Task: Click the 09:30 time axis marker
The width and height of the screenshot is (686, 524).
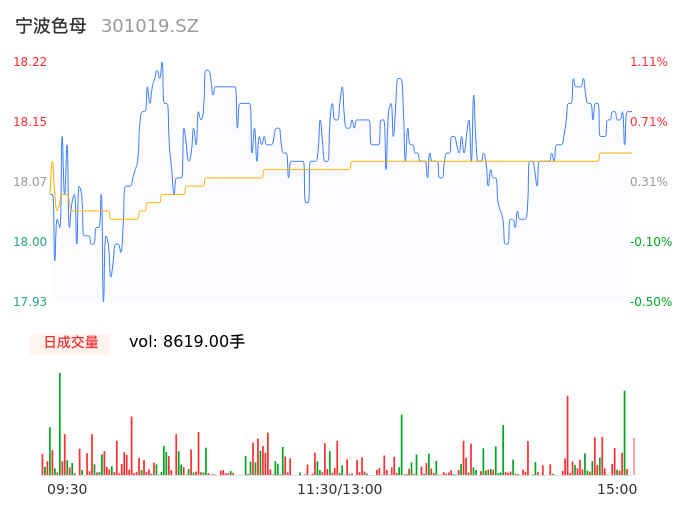Action: point(67,489)
